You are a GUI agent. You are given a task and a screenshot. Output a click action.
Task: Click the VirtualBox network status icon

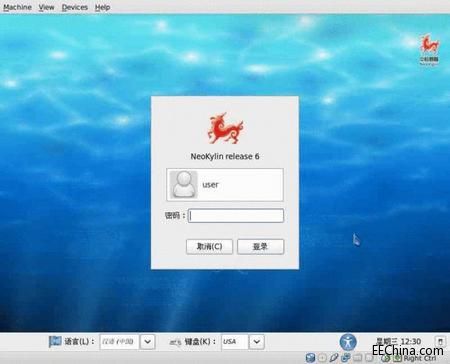click(346, 358)
